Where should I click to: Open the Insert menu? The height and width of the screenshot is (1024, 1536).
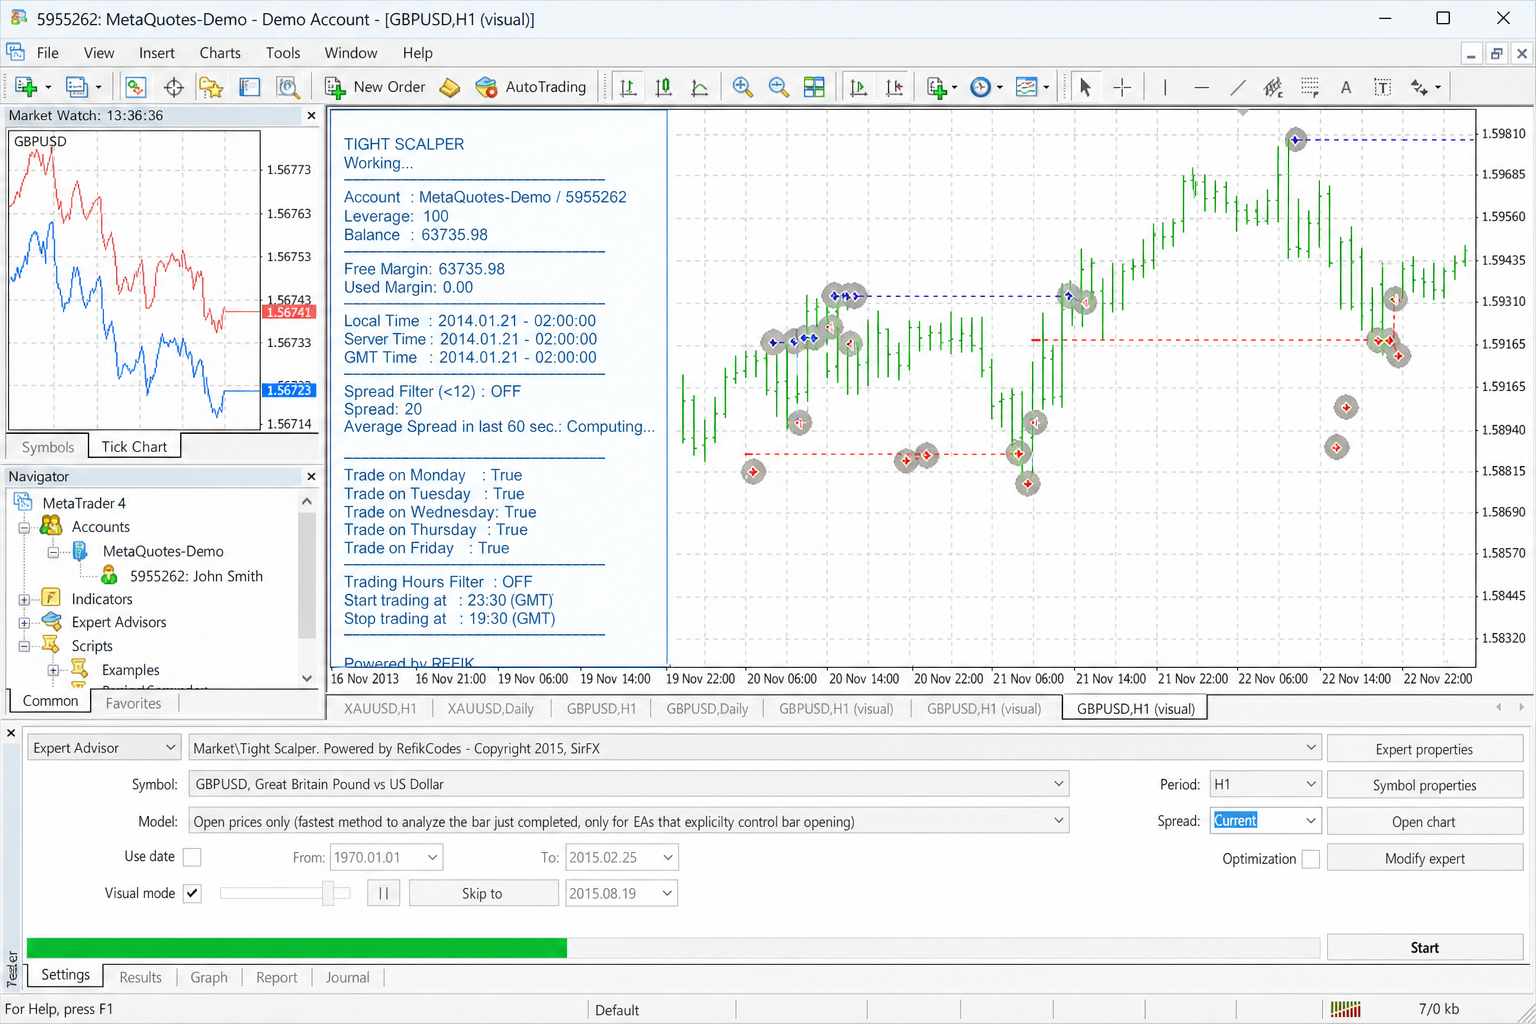157,53
